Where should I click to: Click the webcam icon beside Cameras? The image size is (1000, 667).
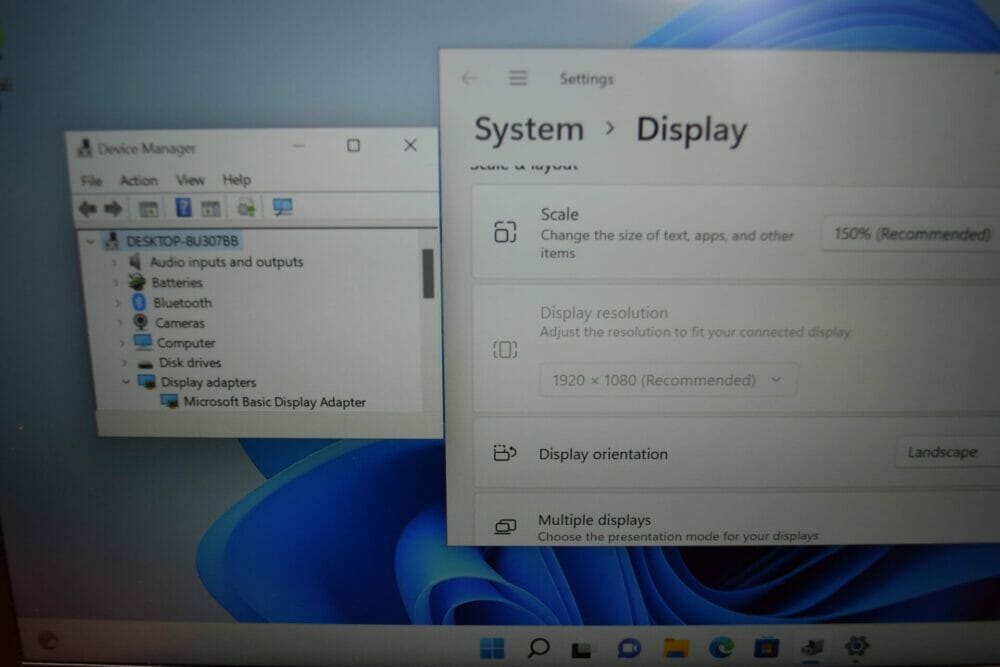141,322
